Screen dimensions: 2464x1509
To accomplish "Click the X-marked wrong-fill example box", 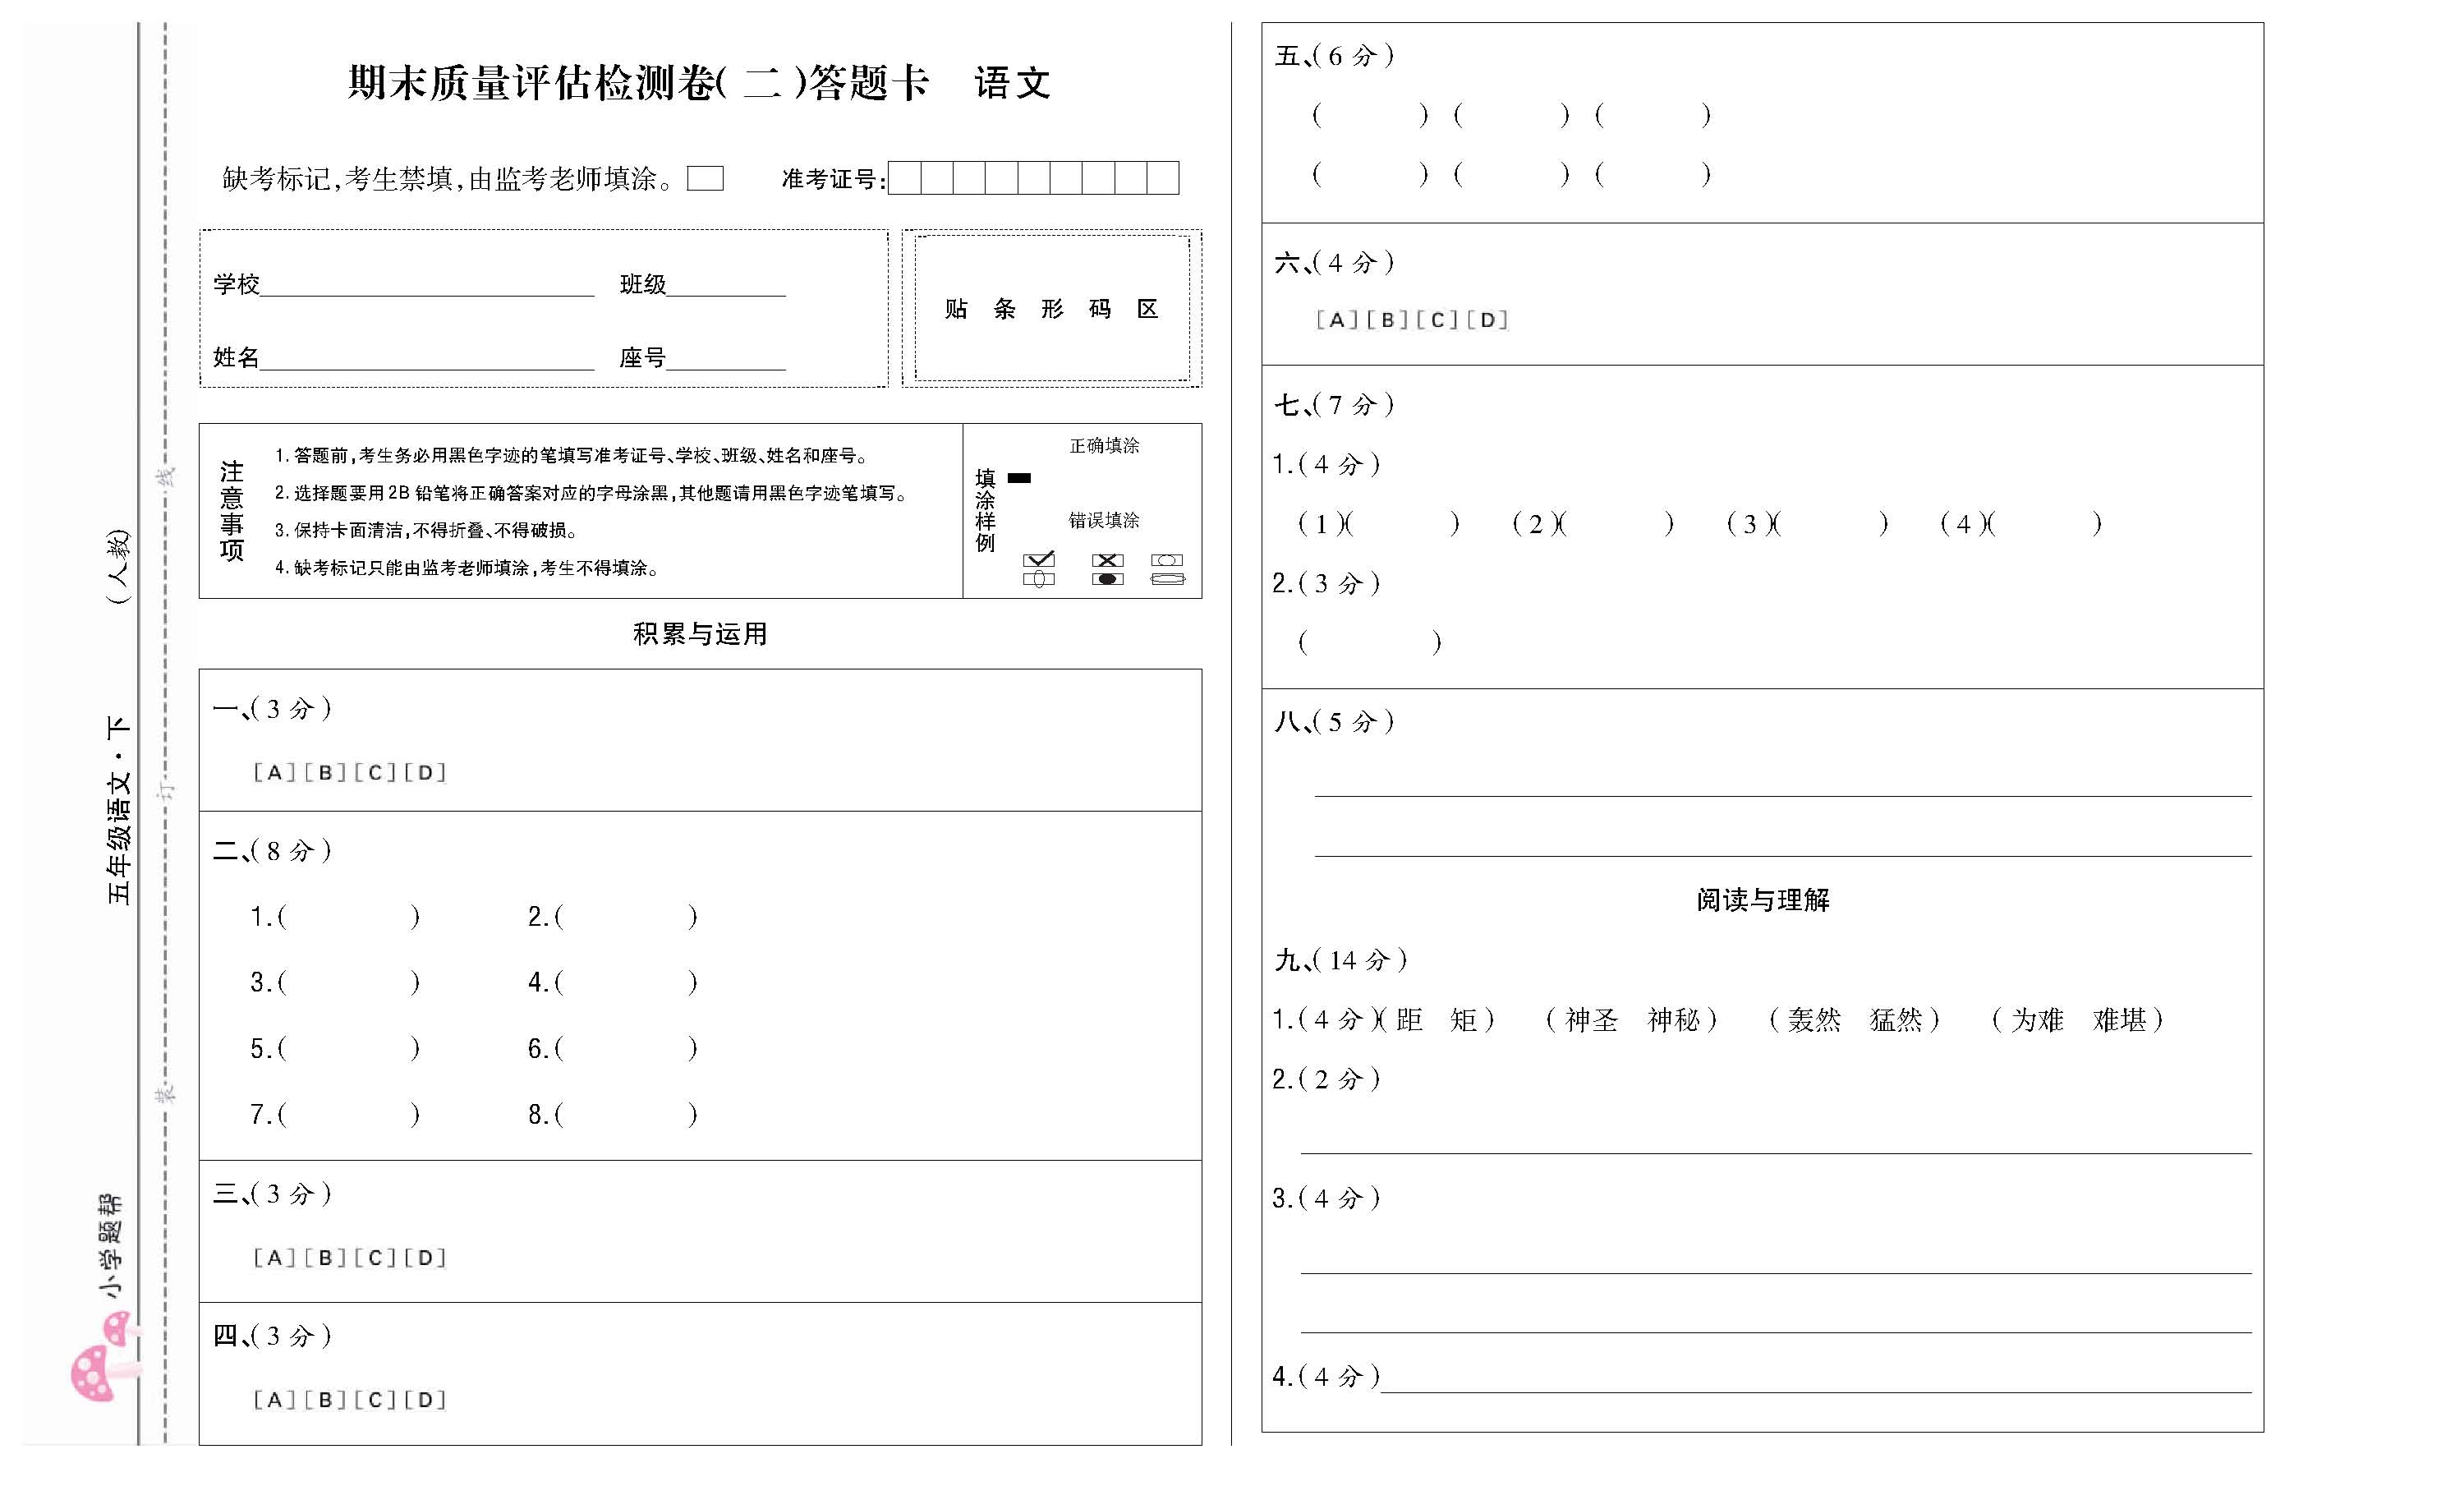I will coord(1107,560).
